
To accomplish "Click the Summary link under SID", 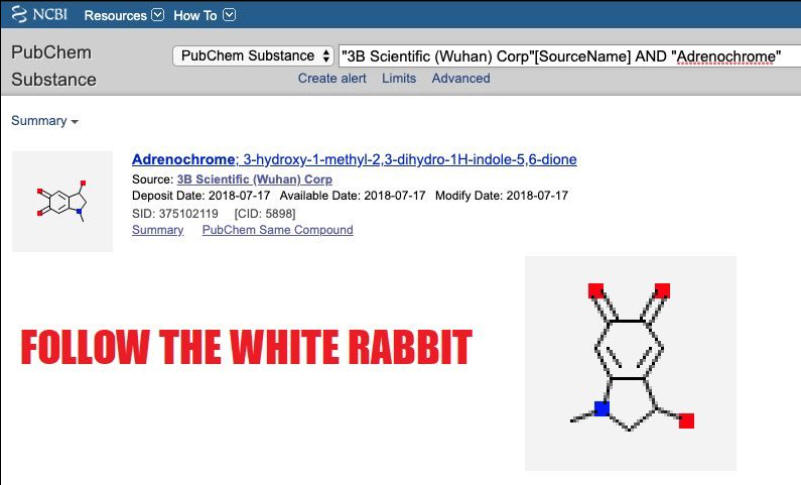I will [x=157, y=230].
